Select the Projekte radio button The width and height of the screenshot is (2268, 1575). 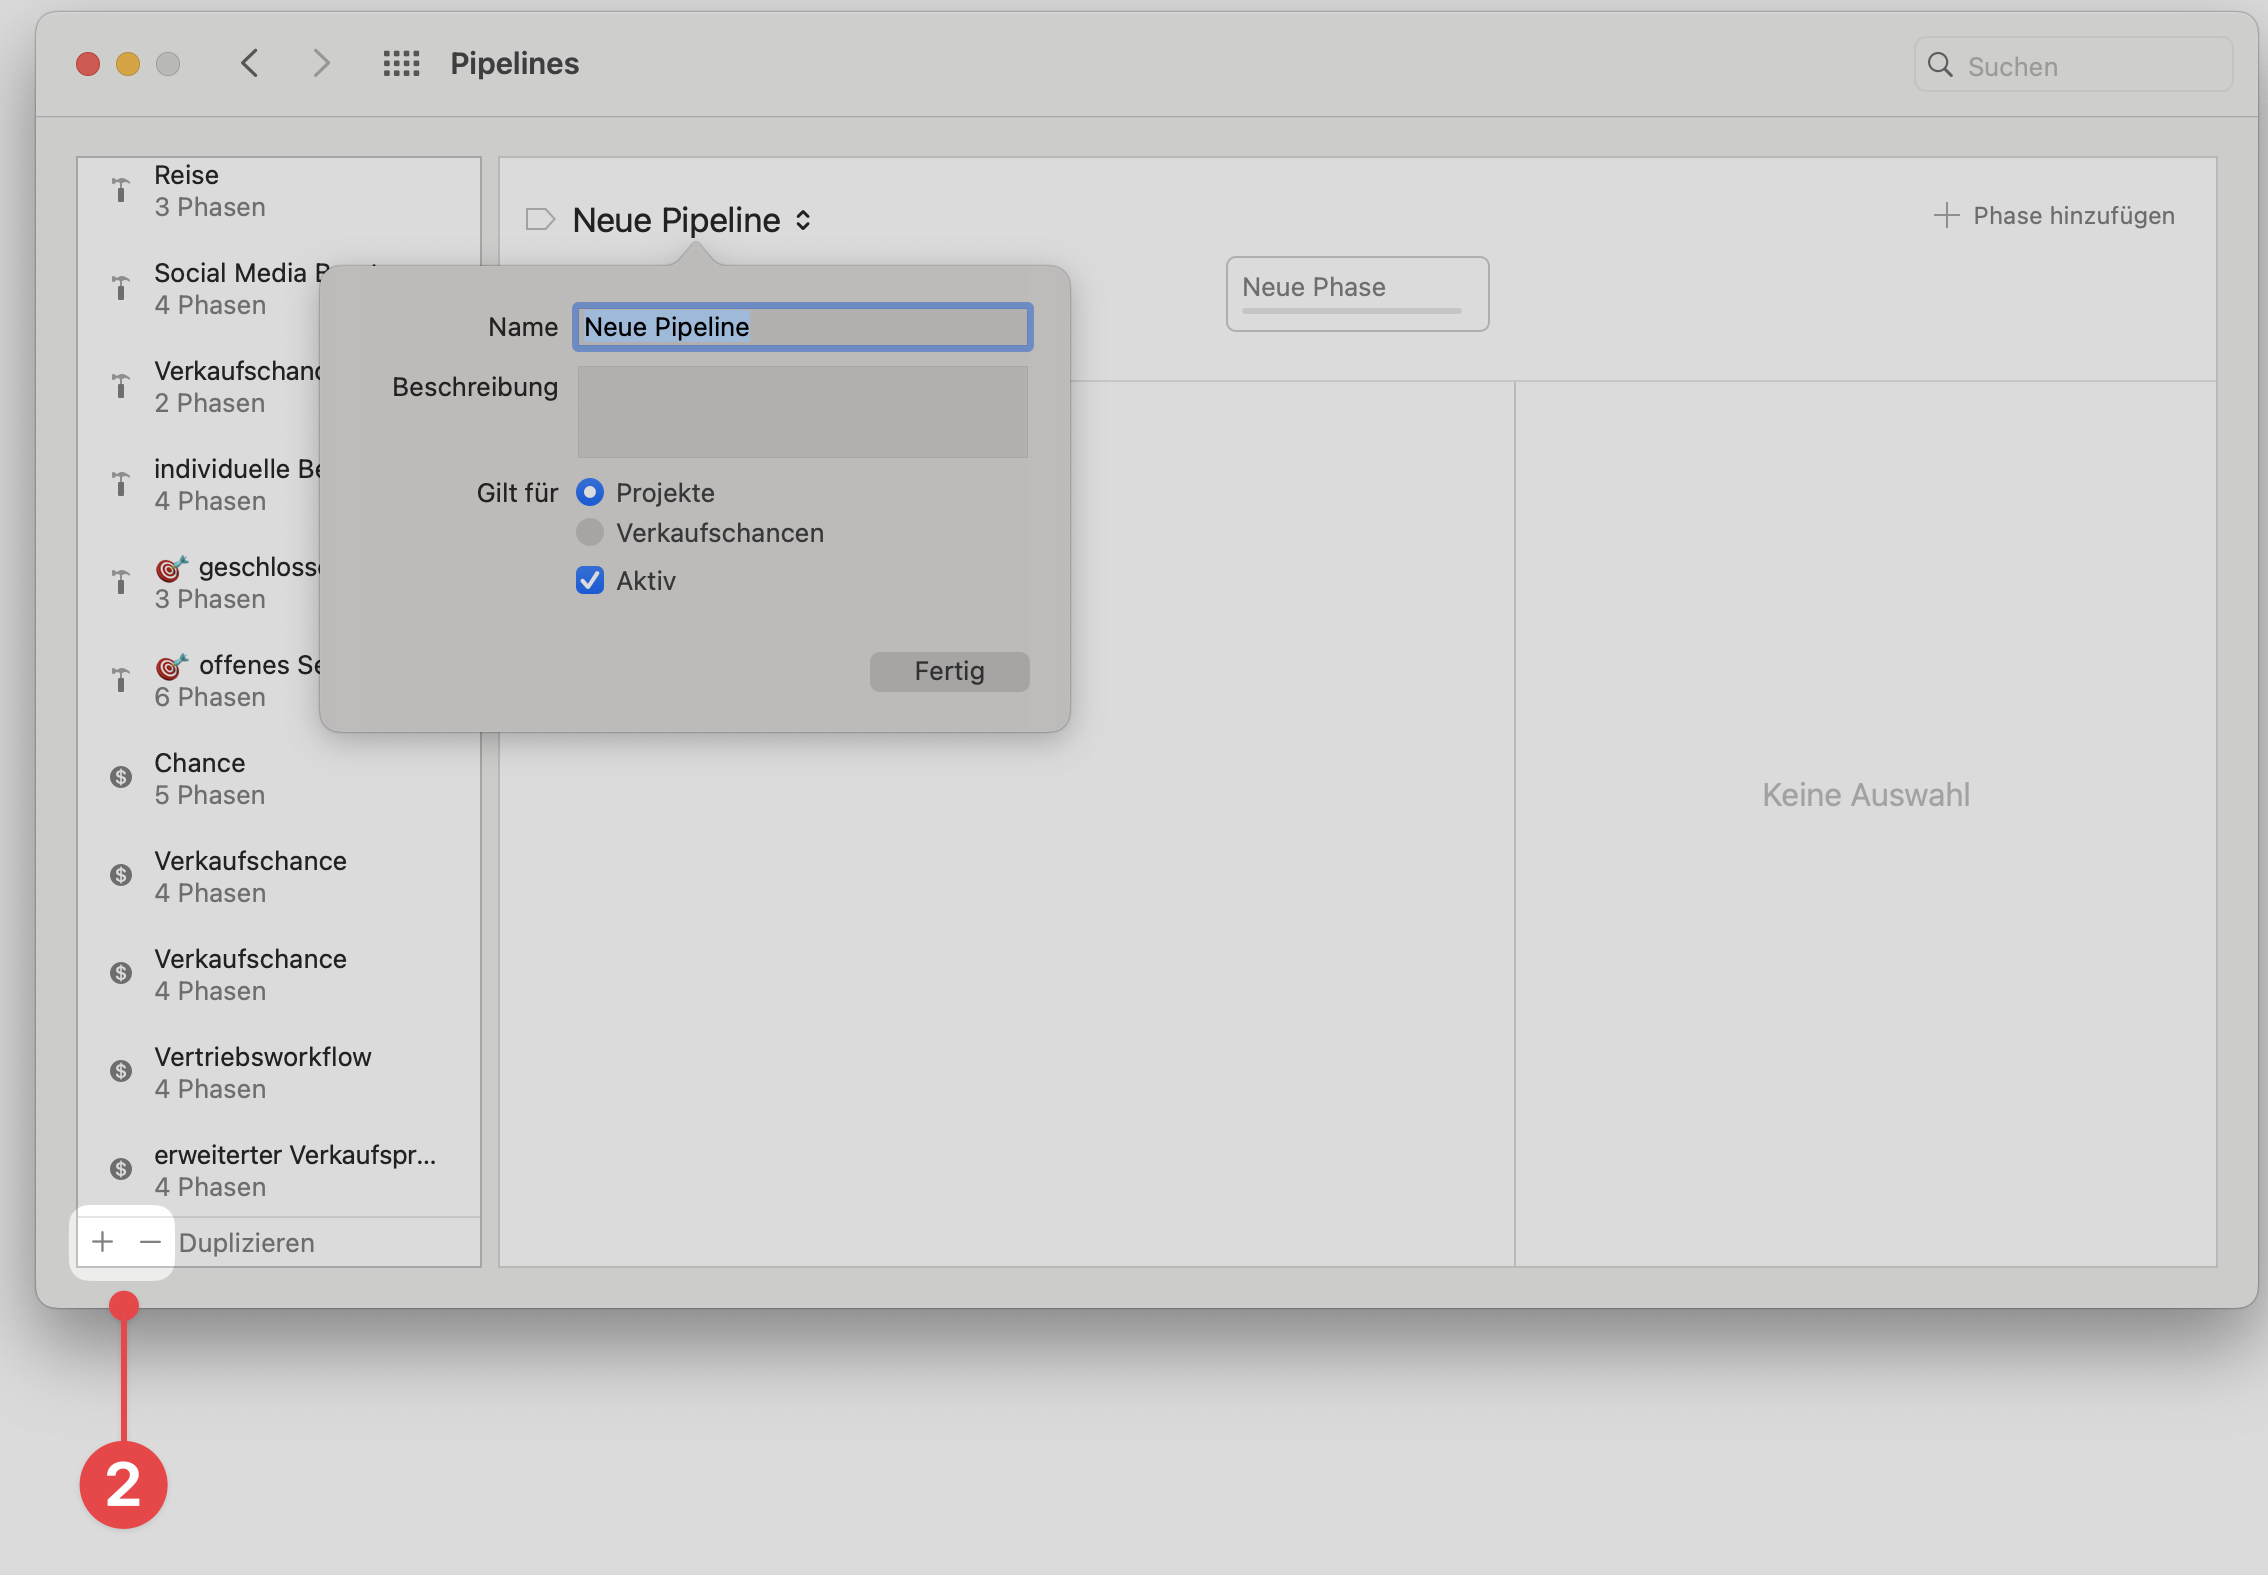(x=590, y=492)
